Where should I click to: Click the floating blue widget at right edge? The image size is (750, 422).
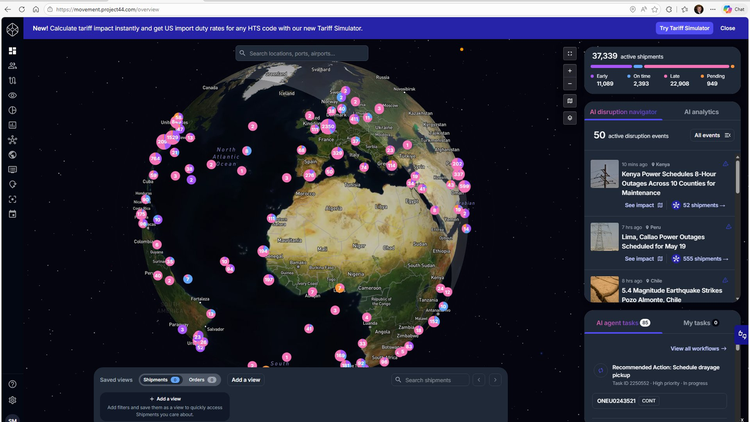(x=742, y=335)
